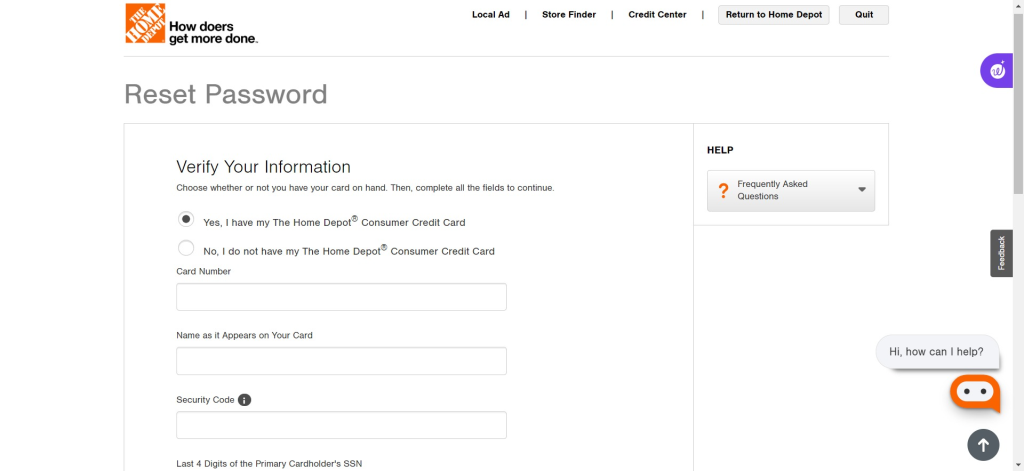
Task: Open the orange chatbot icon
Action: [x=975, y=393]
